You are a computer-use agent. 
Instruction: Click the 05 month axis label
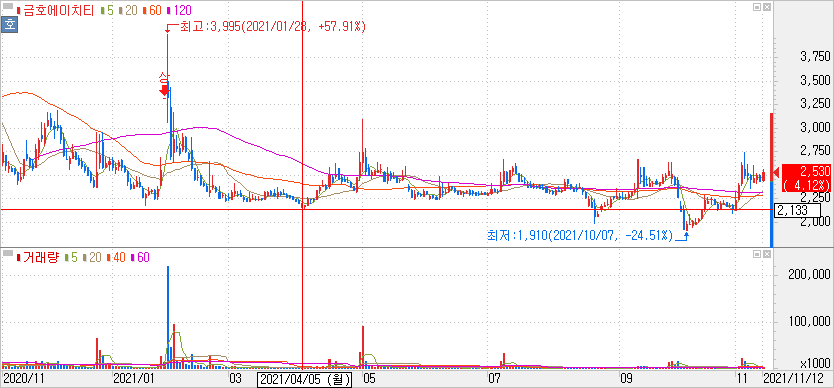369,378
